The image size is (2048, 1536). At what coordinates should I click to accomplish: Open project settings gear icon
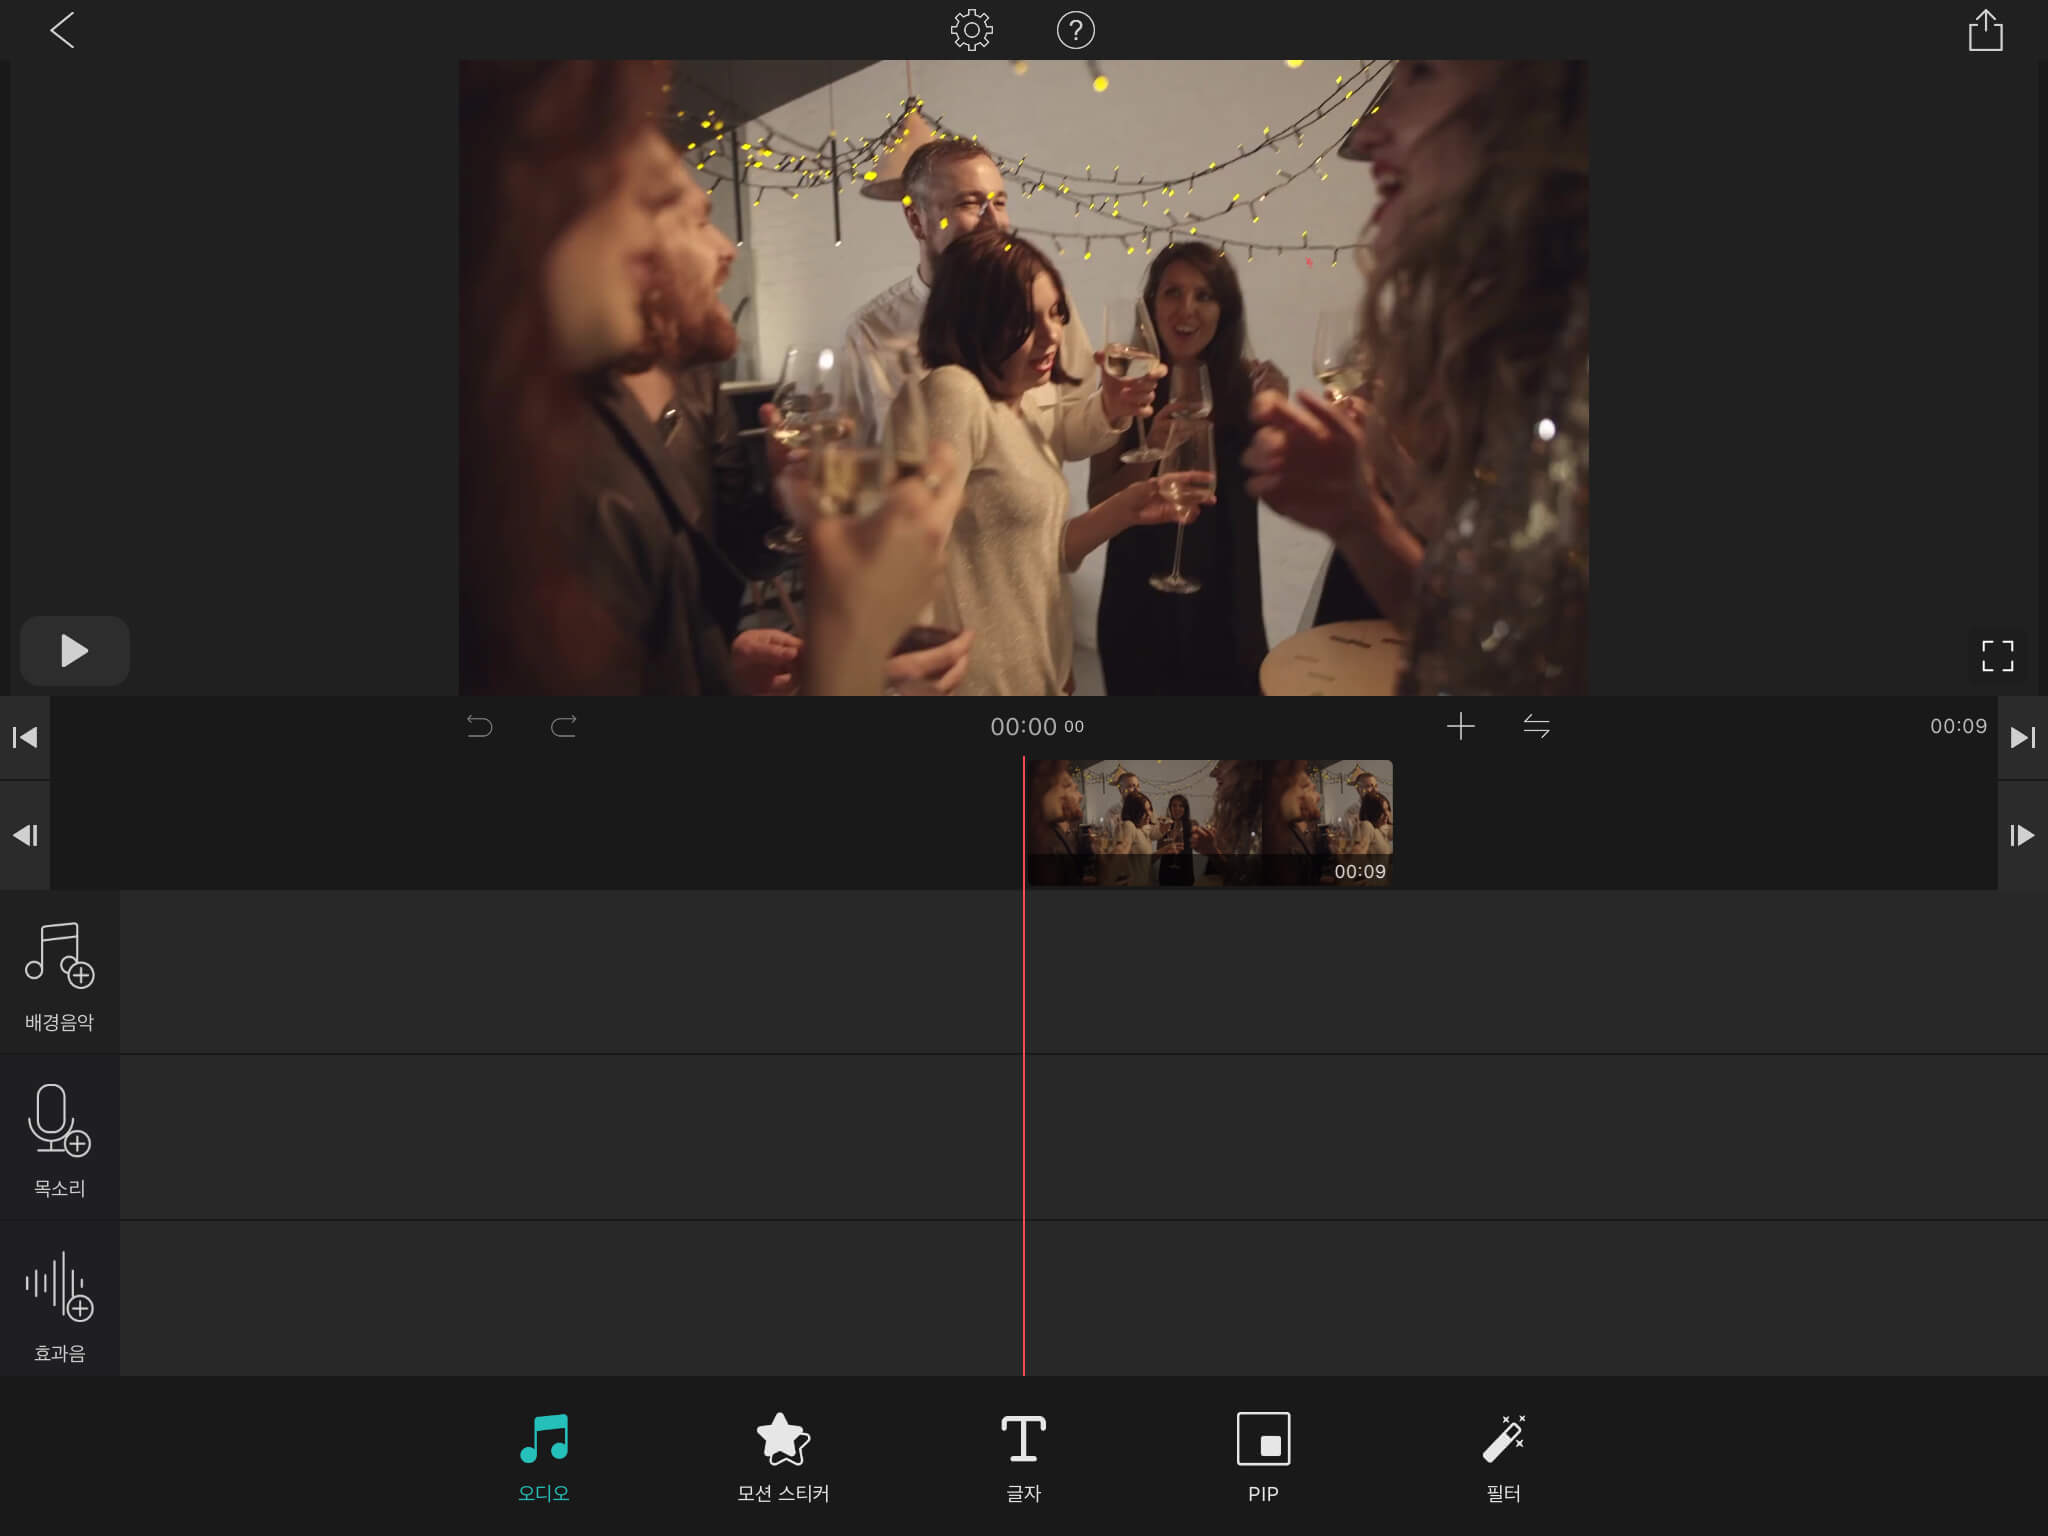click(971, 31)
